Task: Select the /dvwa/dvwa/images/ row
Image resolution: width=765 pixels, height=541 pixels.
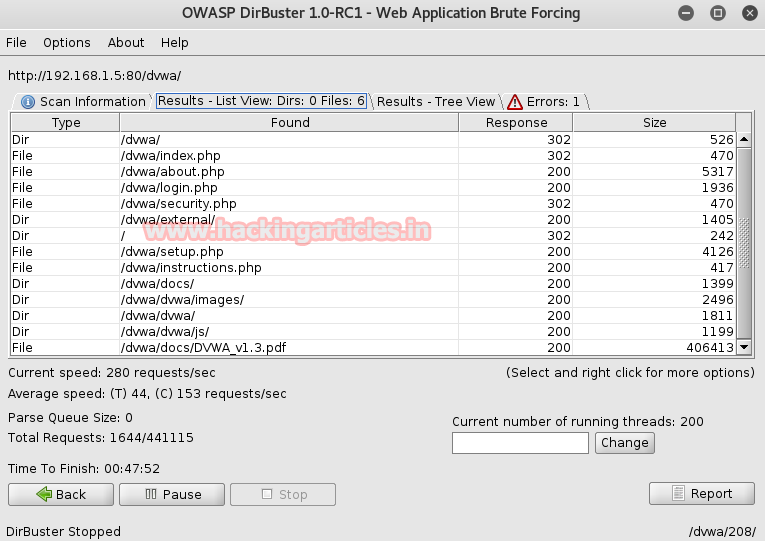Action: (x=373, y=300)
